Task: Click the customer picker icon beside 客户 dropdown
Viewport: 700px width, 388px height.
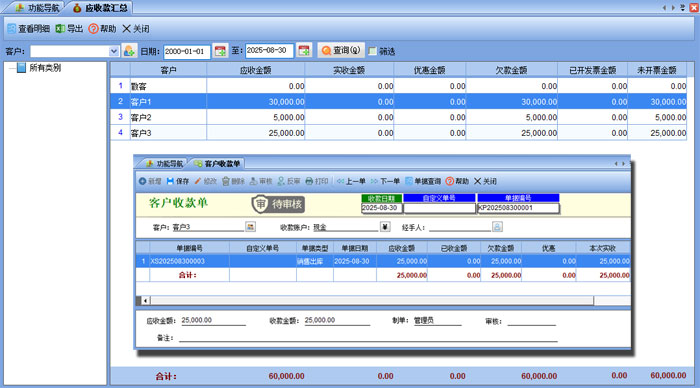Action: (129, 51)
